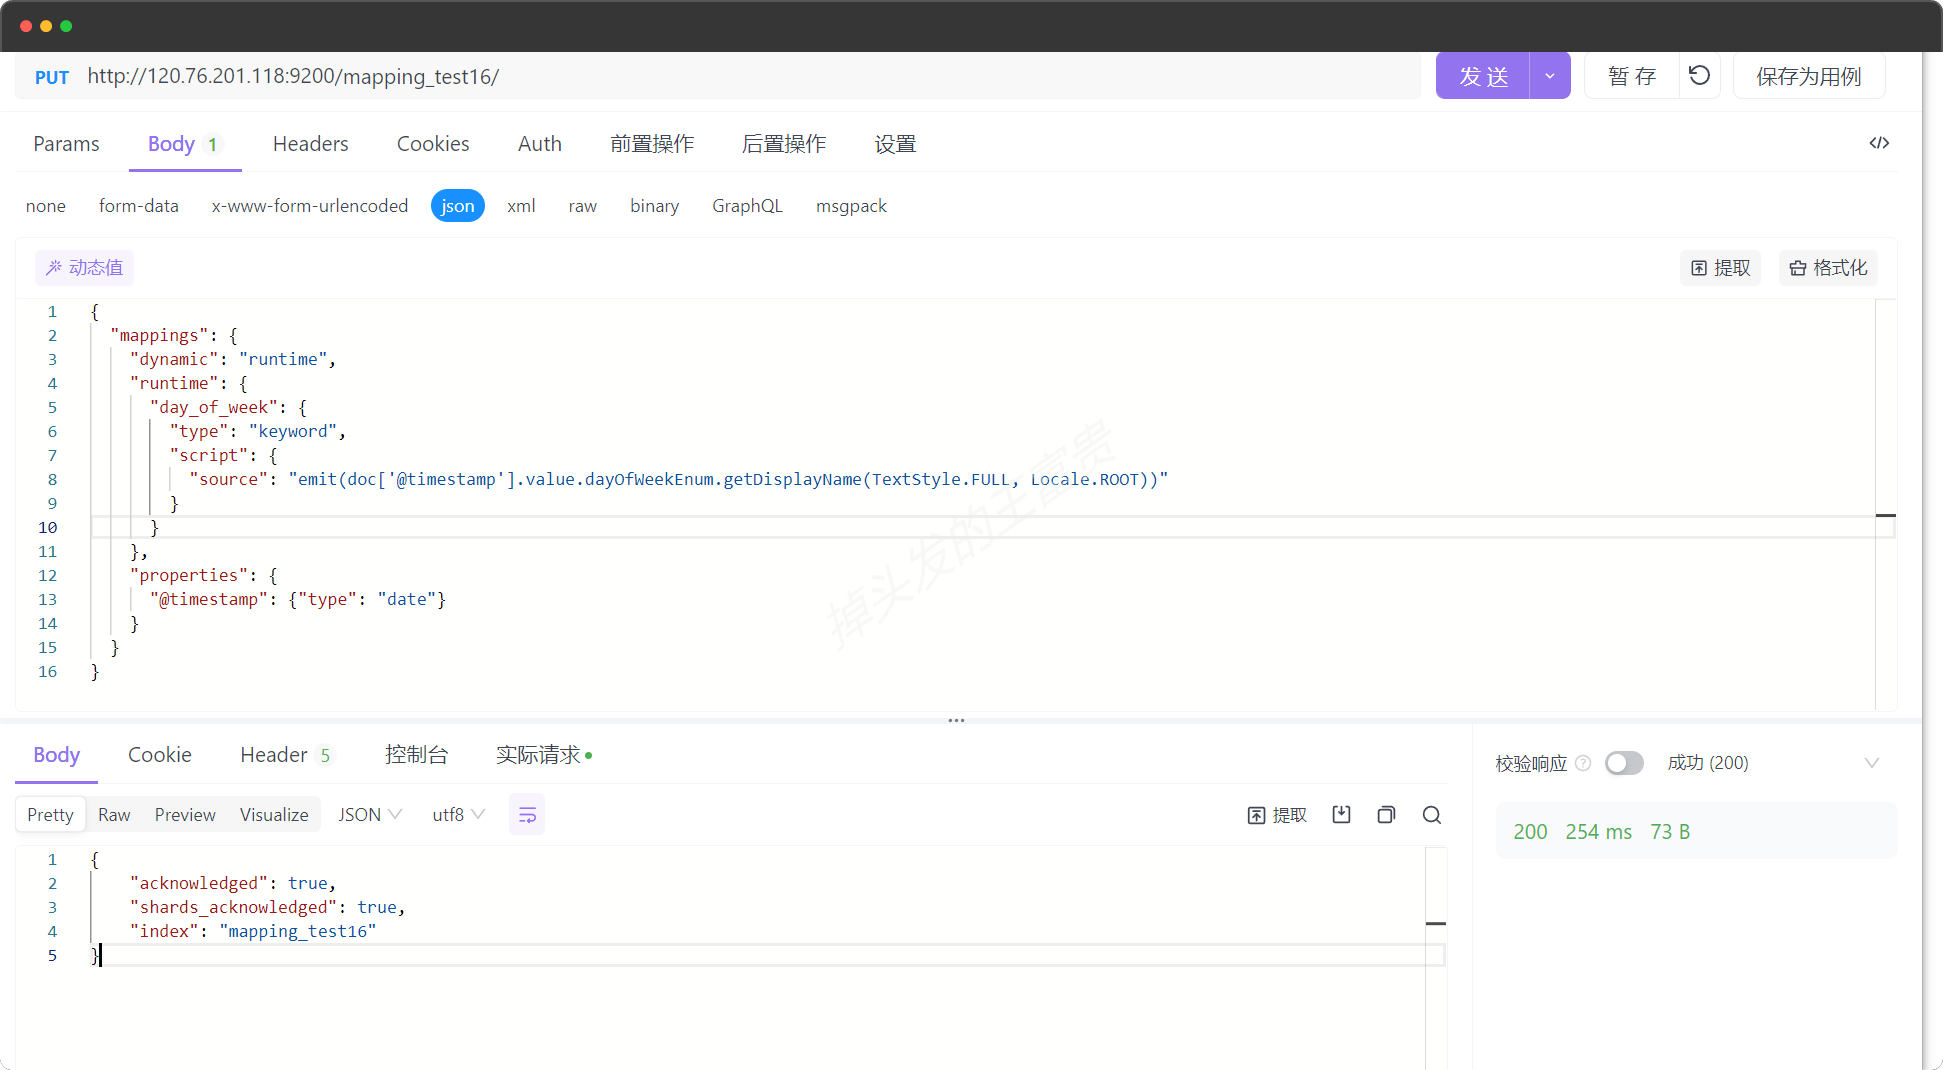Click the request 提取 button

pyautogui.click(x=1720, y=268)
